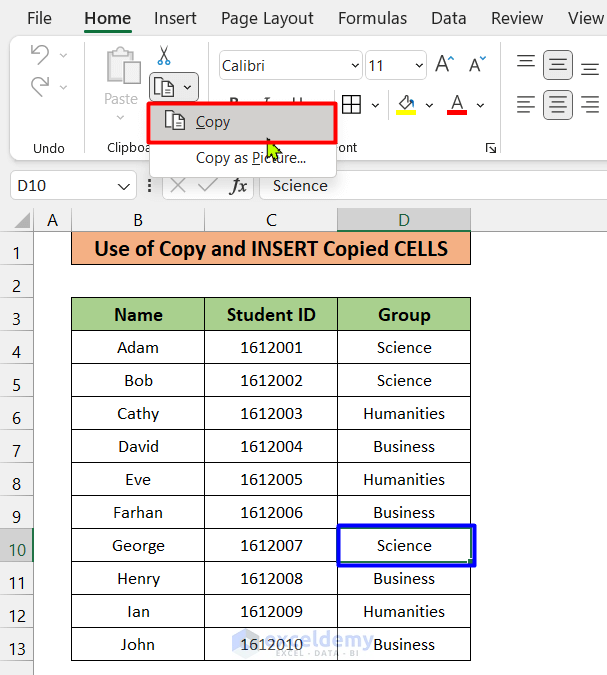Screen dimensions: 607x675
Task: Toggle center horizontal alignment
Action: (558, 104)
